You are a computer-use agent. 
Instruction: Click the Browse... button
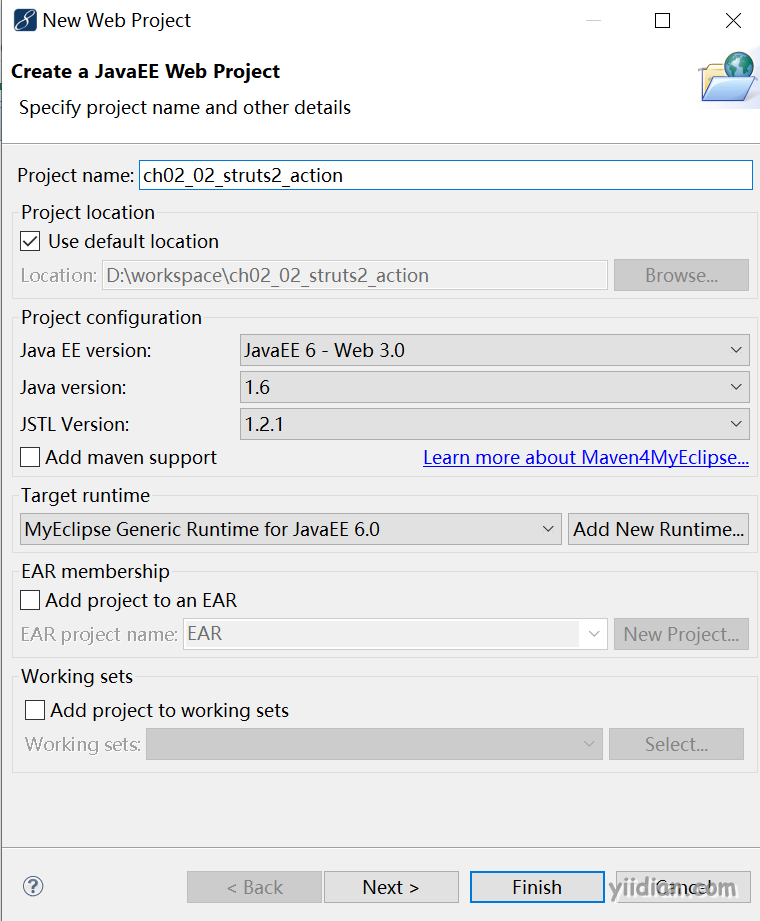pos(681,275)
